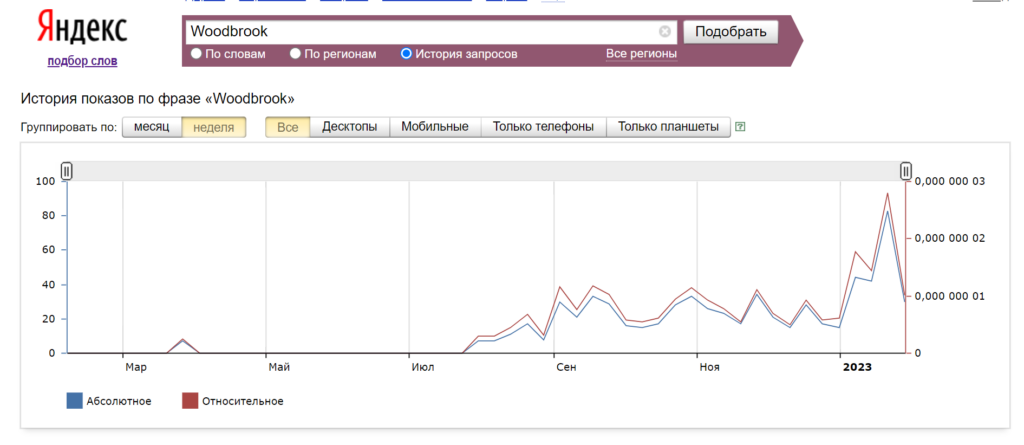1024x445 pixels.
Task: Click the 'Май' axis label
Action: point(279,368)
